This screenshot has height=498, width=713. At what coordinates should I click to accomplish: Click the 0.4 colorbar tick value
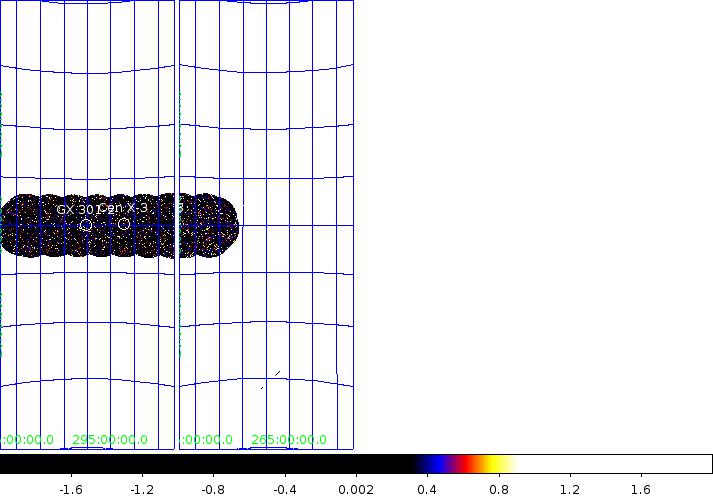(x=427, y=490)
